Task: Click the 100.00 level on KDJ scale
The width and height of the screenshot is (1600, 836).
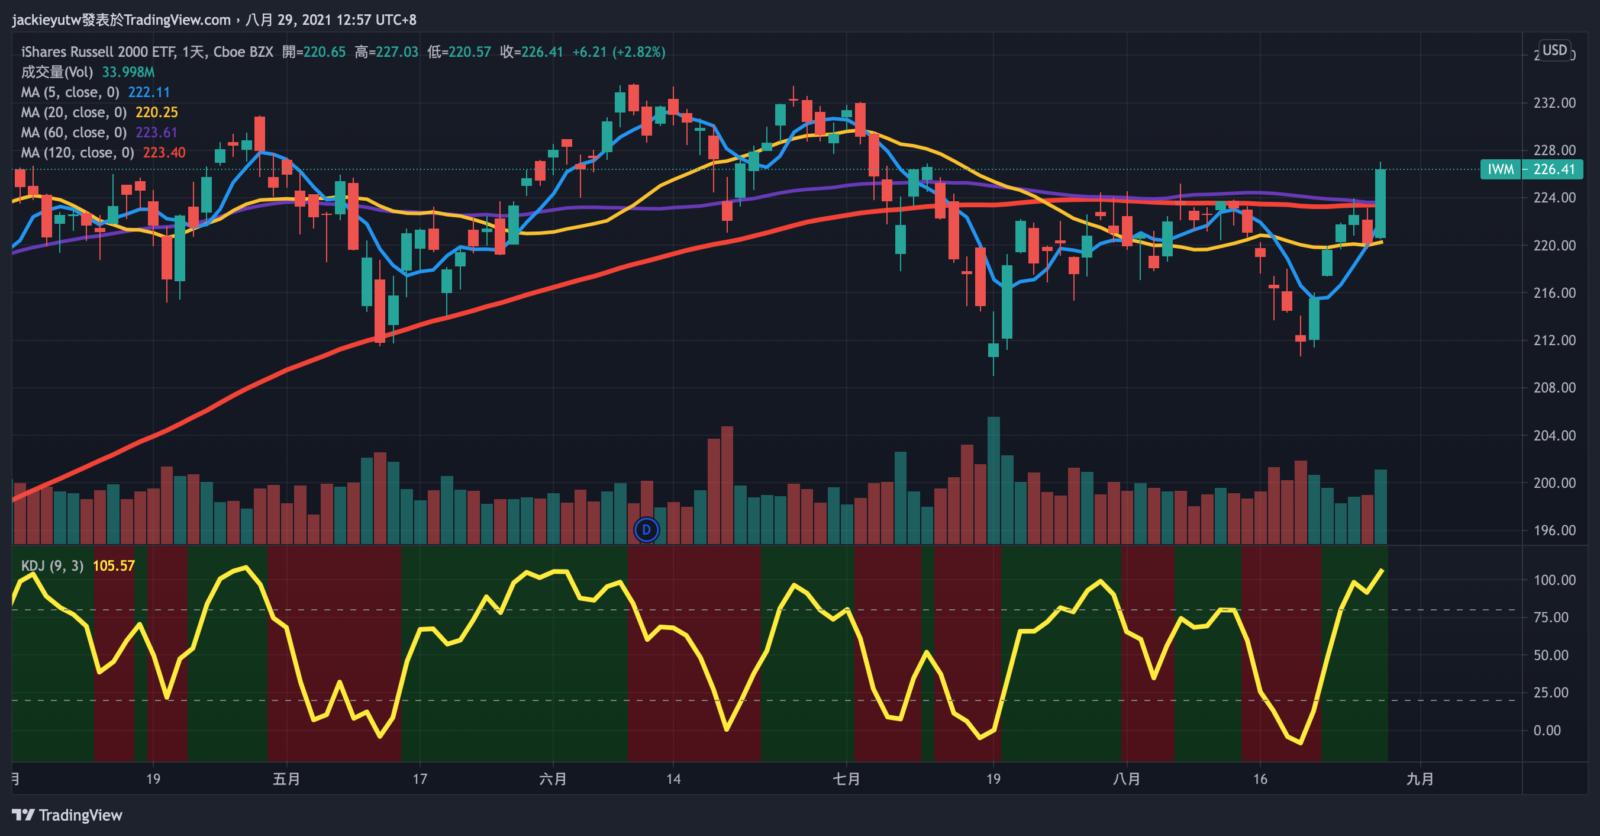Action: coord(1554,580)
